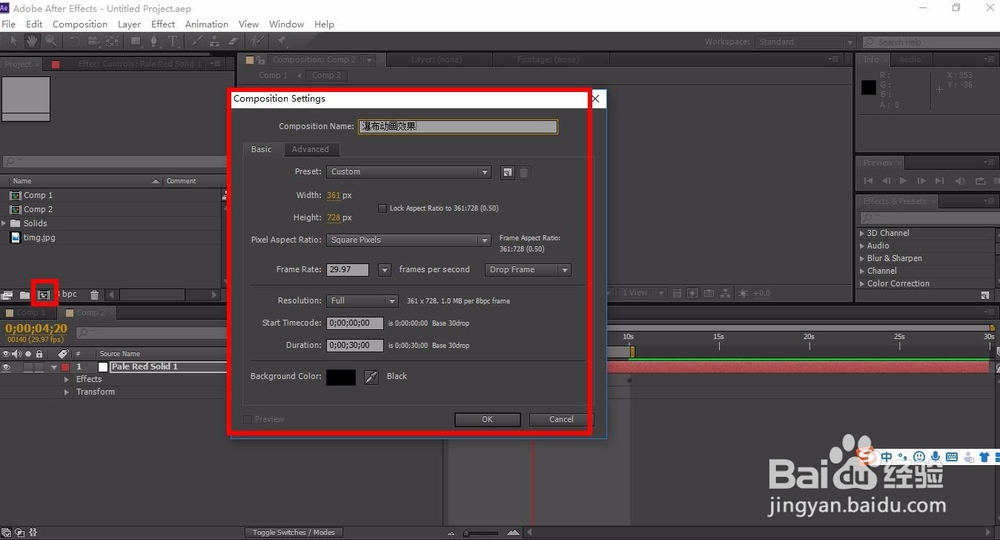Toggle loop option in Preview panel
Image resolution: width=1000 pixels, height=540 pixels.
[980, 180]
